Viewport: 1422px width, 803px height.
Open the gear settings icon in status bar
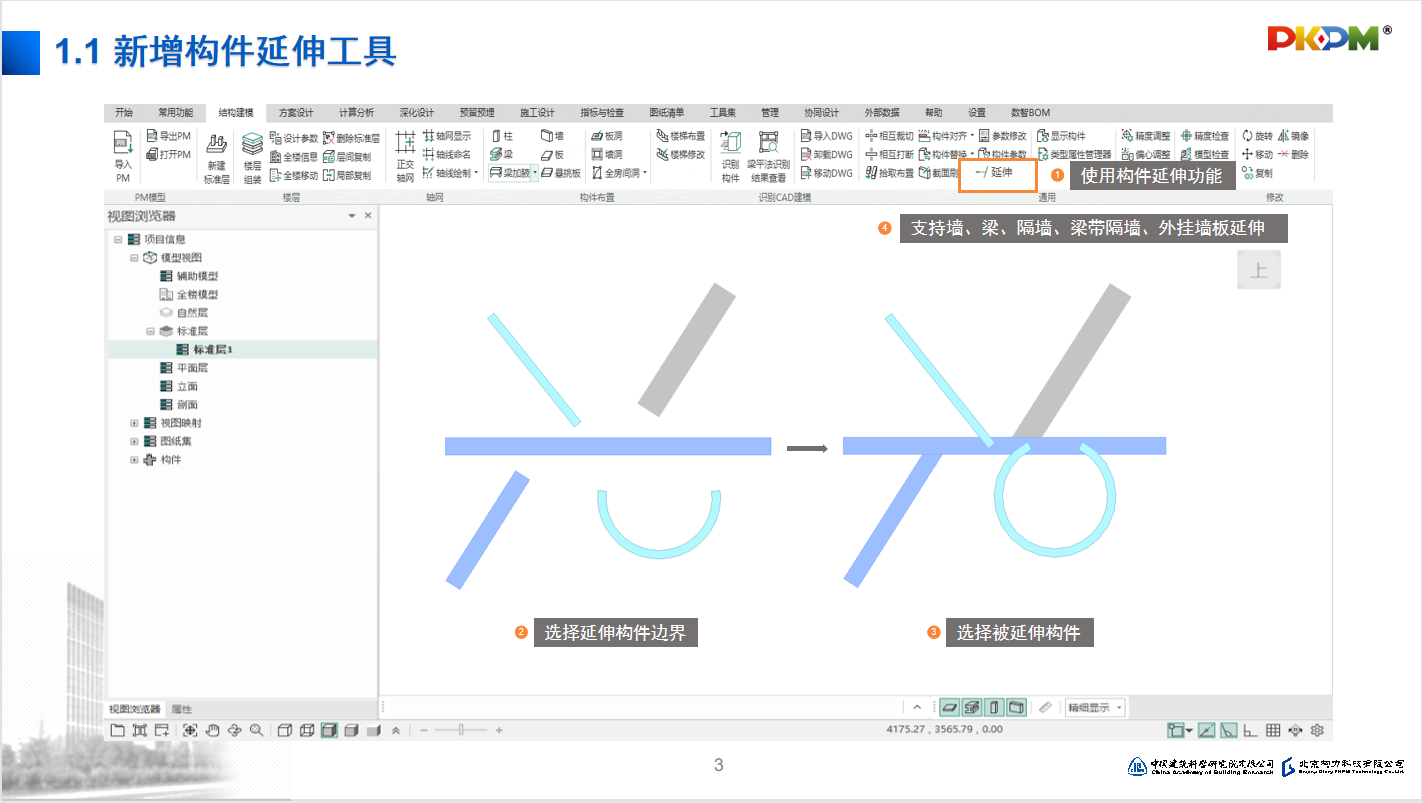[x=1318, y=730]
